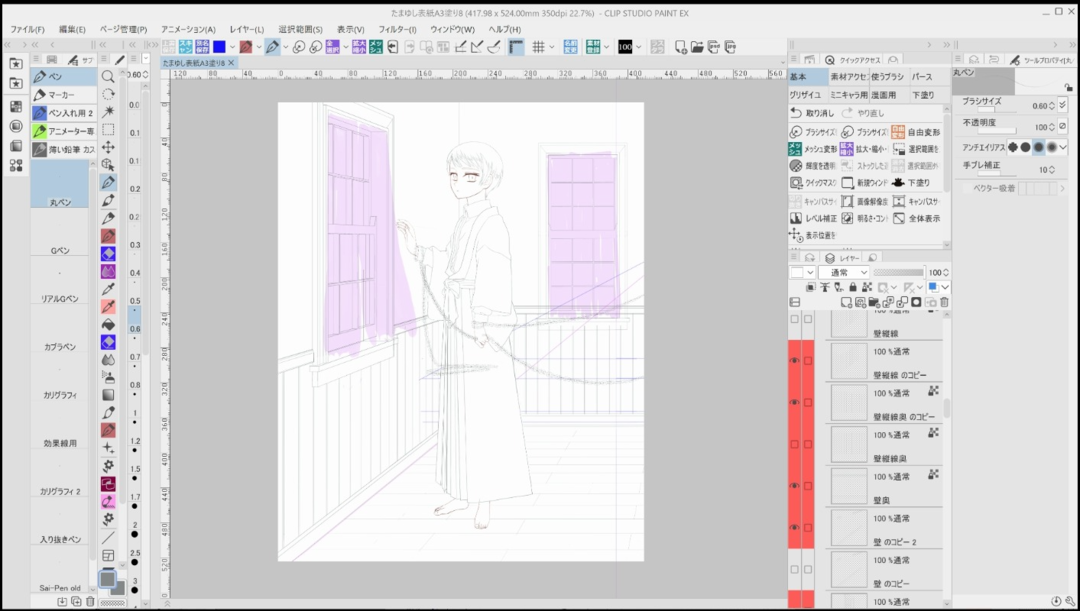This screenshot has height=611, width=1080.
Task: Expand the anti-aliasing options dropdown
Action: click(1062, 147)
